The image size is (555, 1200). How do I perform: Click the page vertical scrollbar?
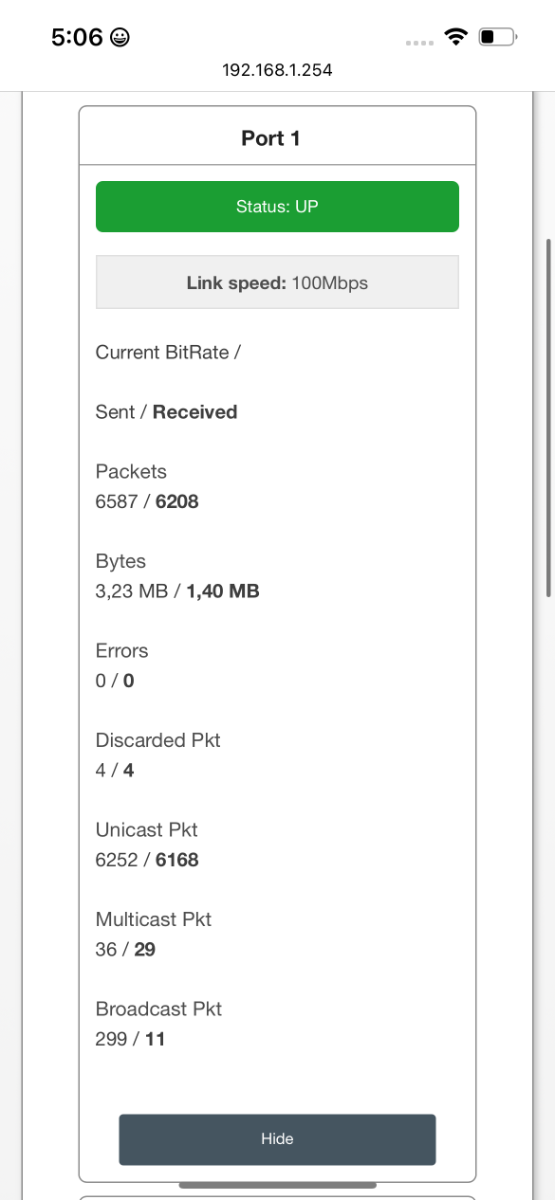549,418
